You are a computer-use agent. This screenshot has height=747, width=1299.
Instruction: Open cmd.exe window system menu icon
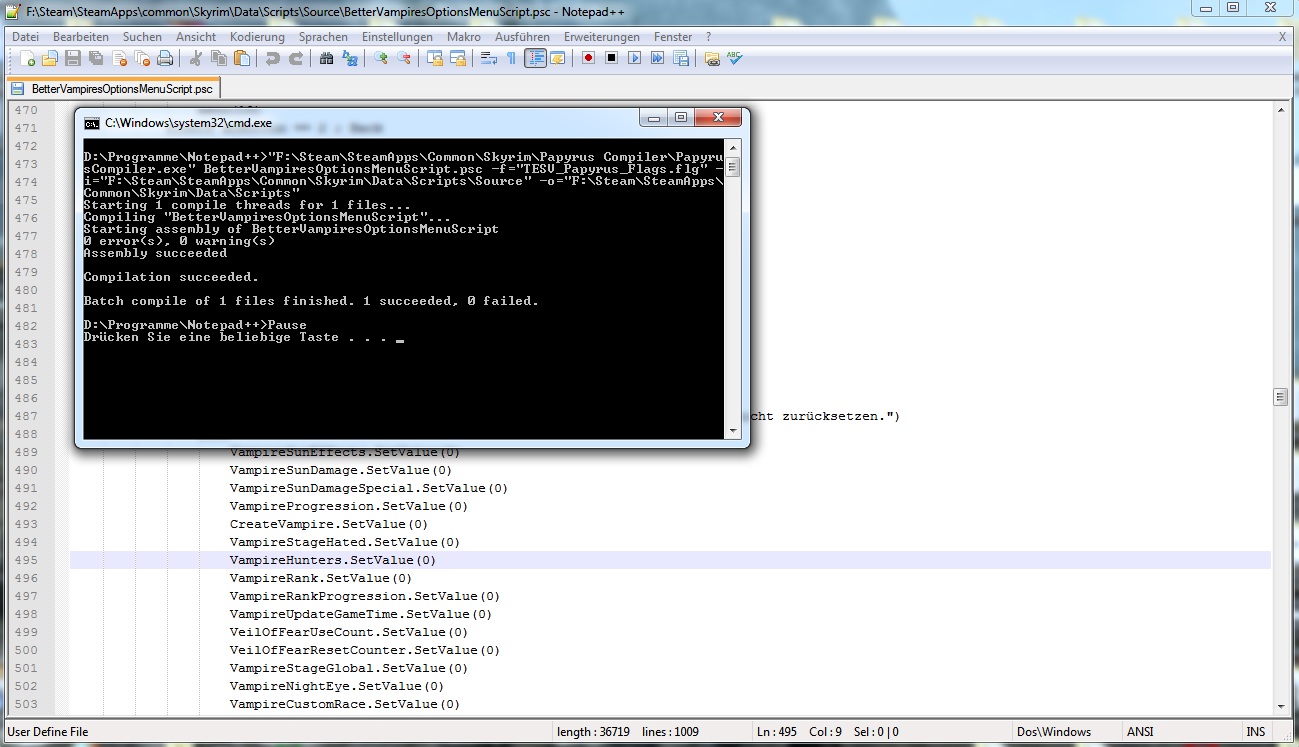(91, 123)
